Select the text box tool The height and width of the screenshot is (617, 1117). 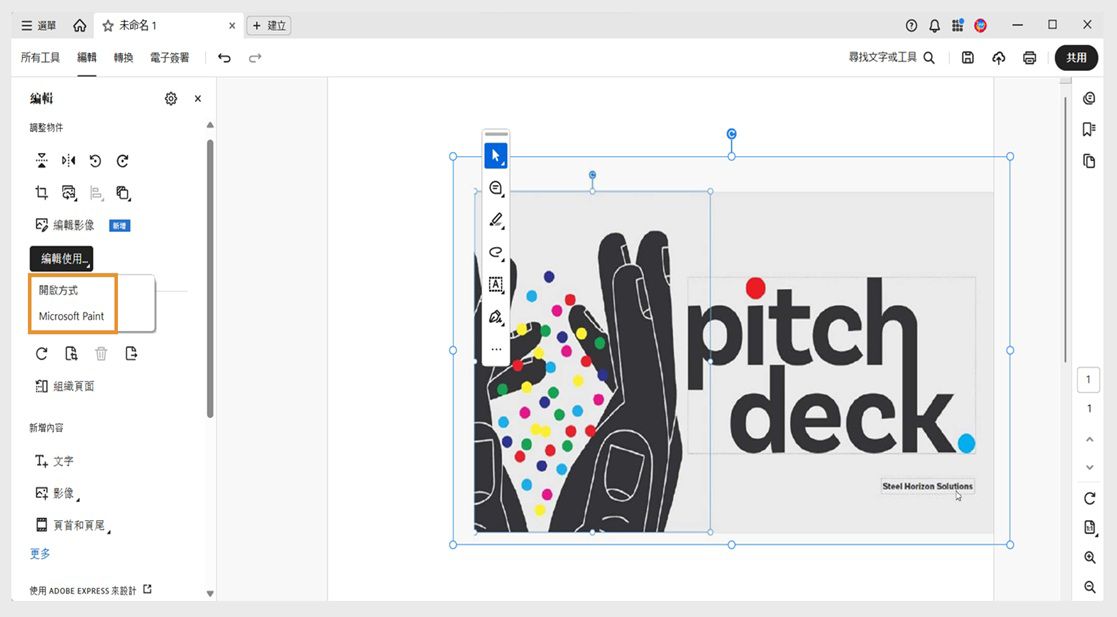click(496, 284)
